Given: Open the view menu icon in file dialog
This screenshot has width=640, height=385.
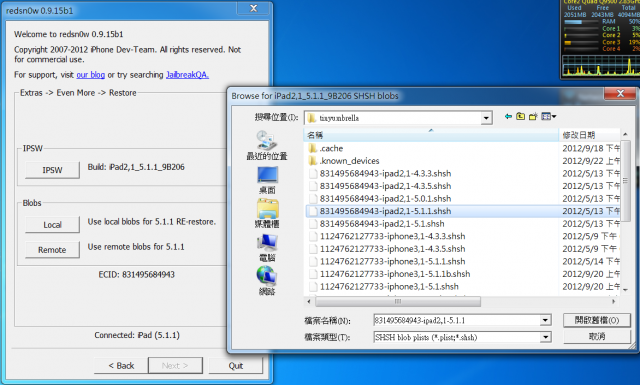Looking at the screenshot, I should (x=549, y=117).
